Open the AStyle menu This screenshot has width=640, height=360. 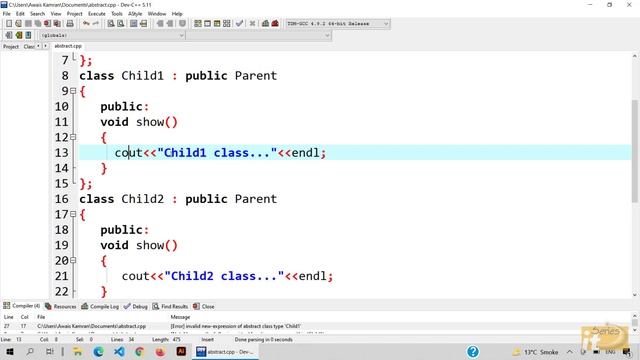coord(135,14)
